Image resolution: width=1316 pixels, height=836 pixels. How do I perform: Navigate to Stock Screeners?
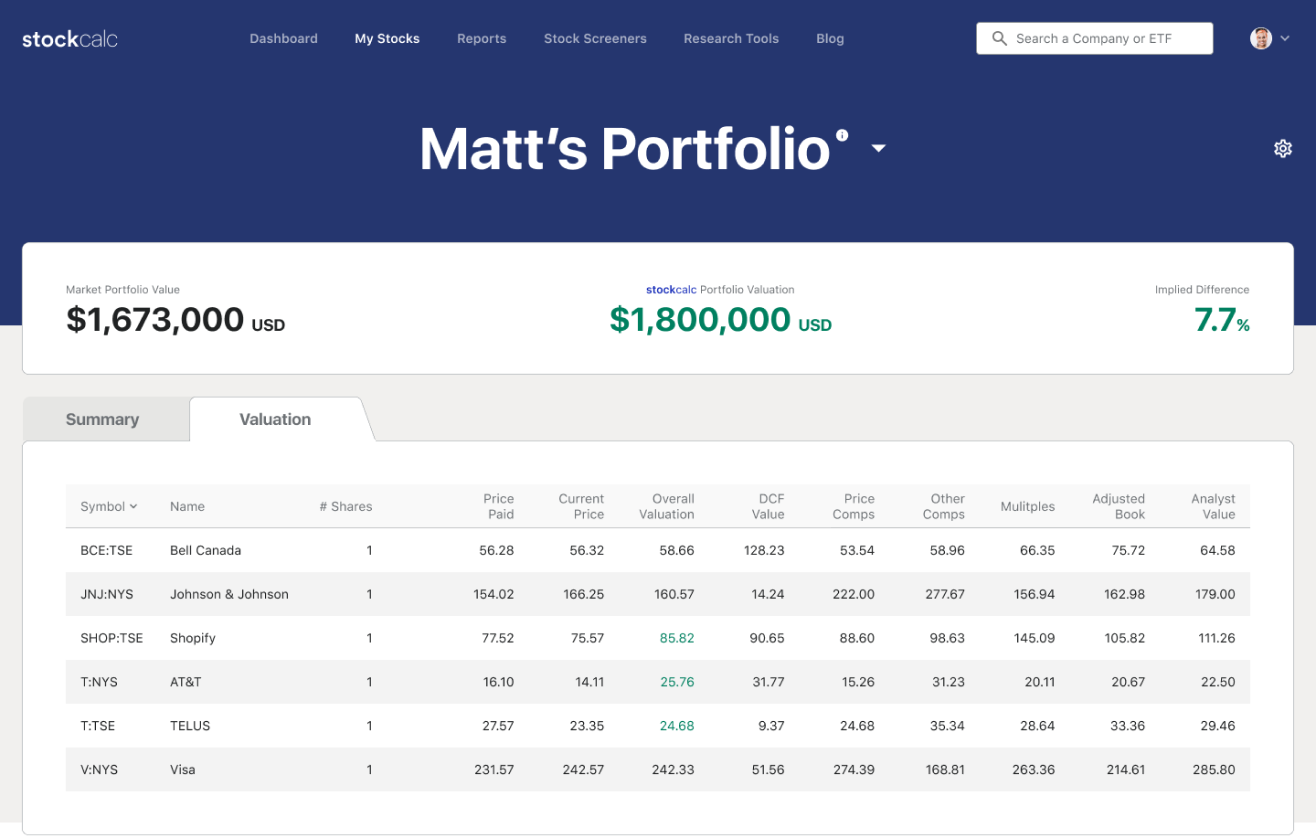594,38
